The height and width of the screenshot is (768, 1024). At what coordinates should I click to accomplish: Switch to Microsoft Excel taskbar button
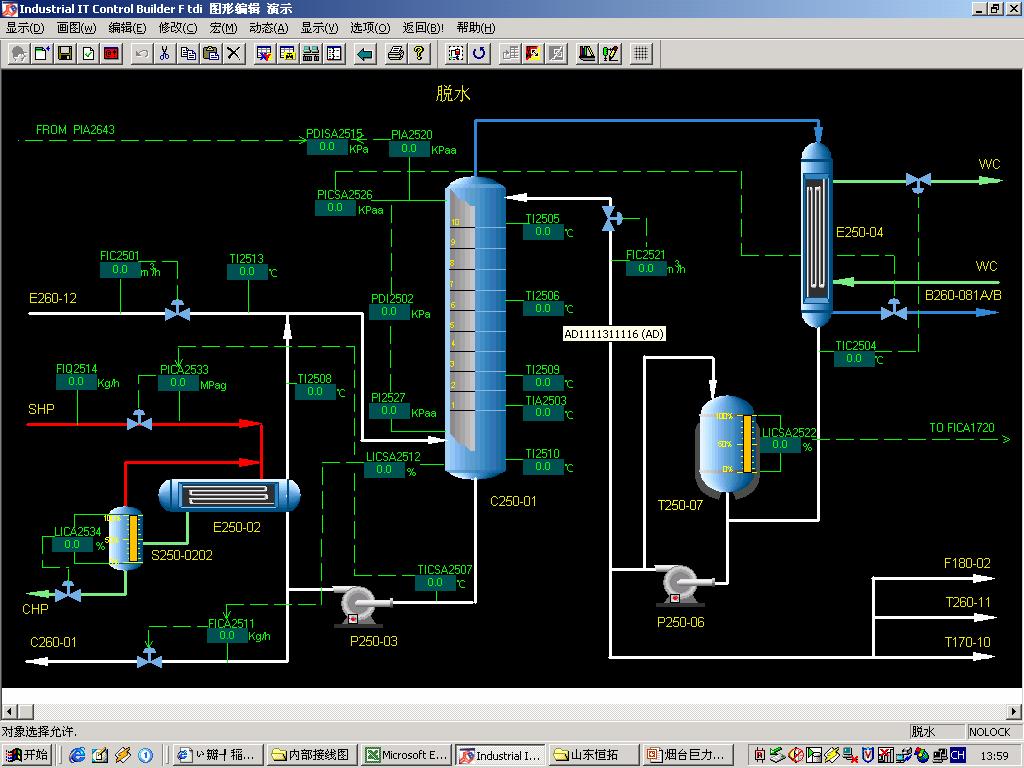coord(405,755)
